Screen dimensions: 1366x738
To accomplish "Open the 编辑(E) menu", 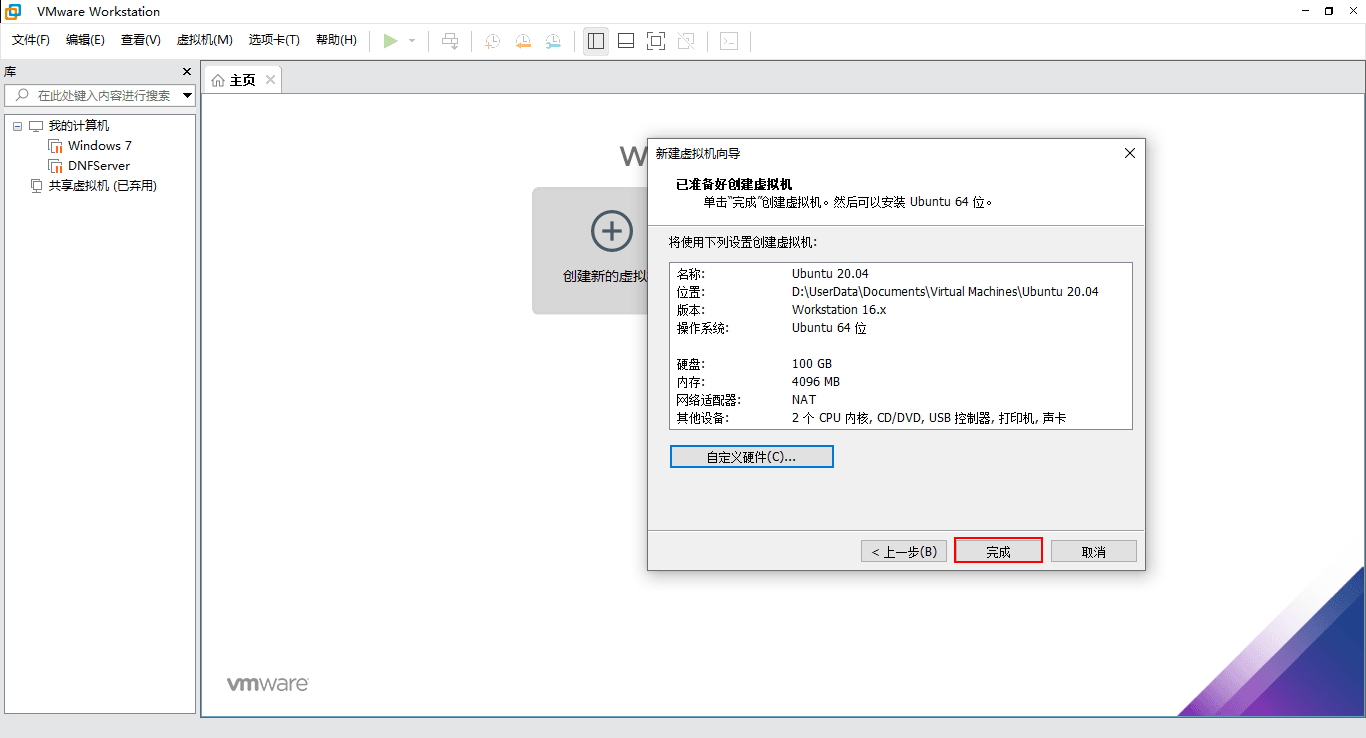I will [x=85, y=40].
